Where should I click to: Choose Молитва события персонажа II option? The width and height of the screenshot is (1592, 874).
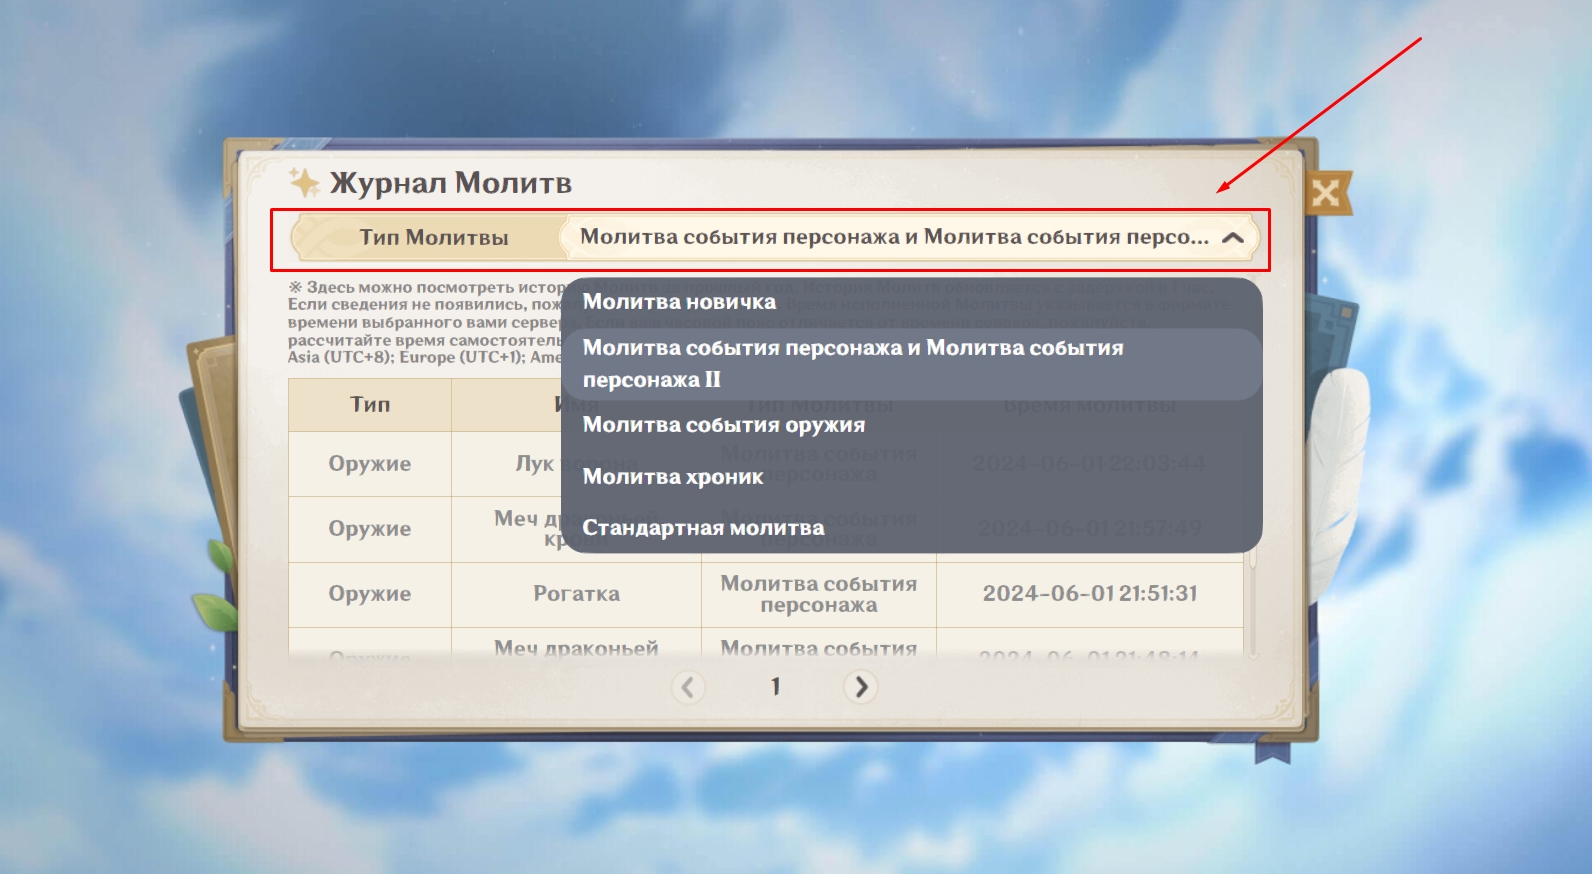[852, 364]
